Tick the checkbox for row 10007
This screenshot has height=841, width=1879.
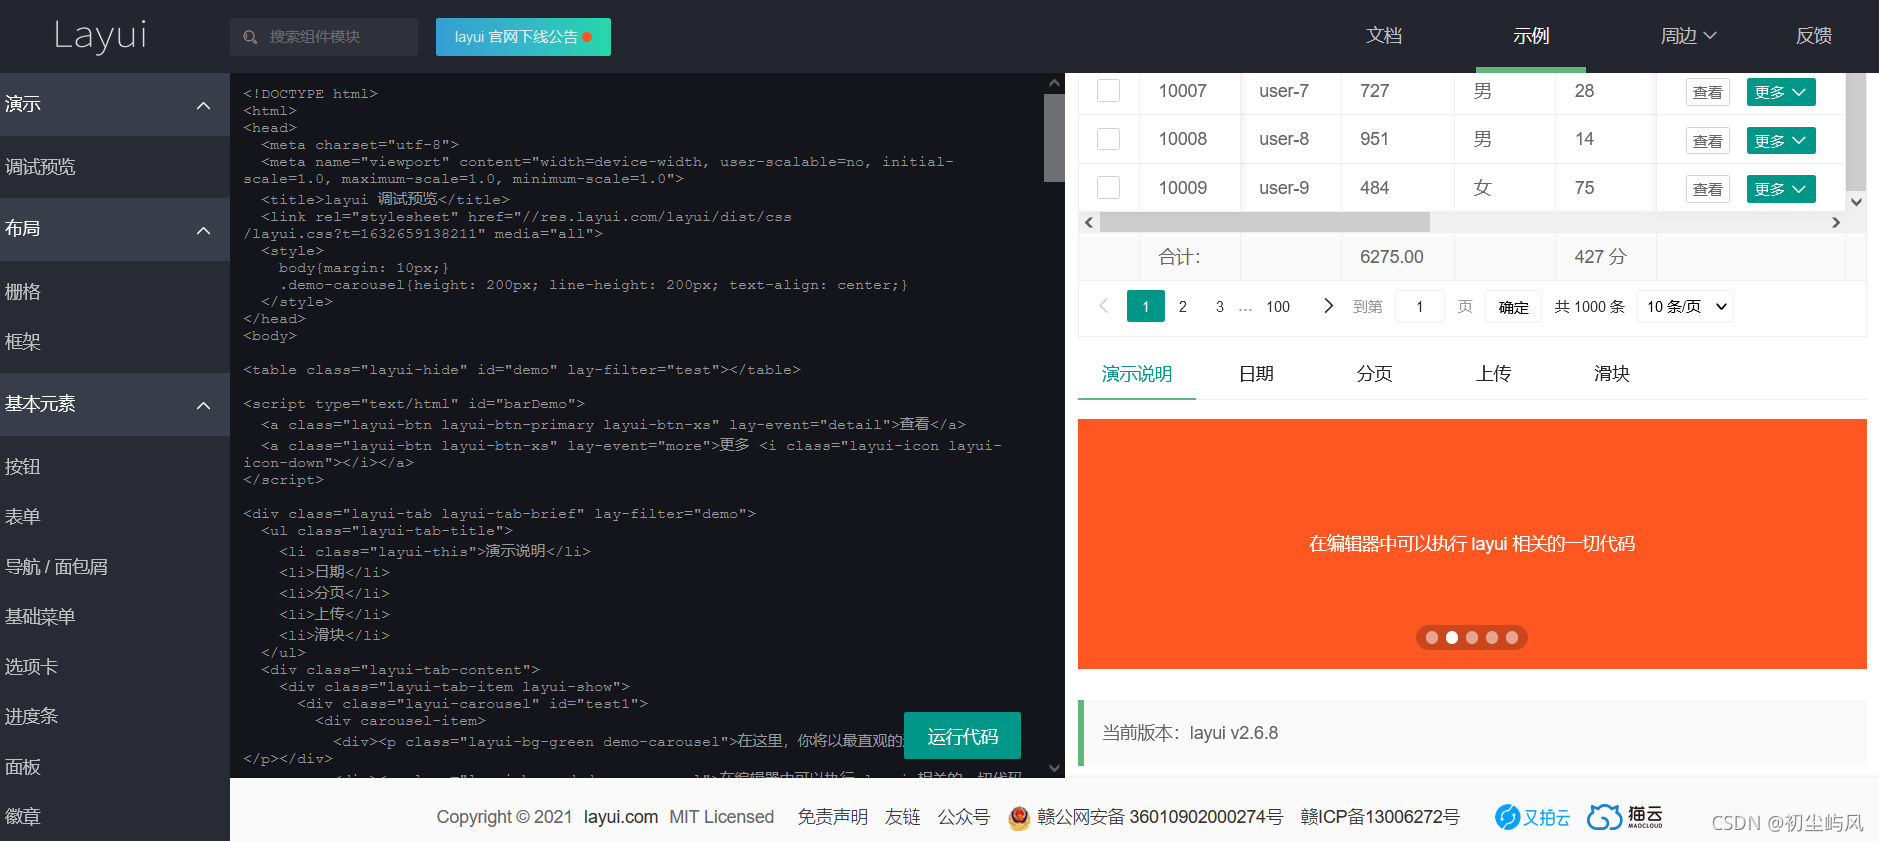click(1108, 91)
